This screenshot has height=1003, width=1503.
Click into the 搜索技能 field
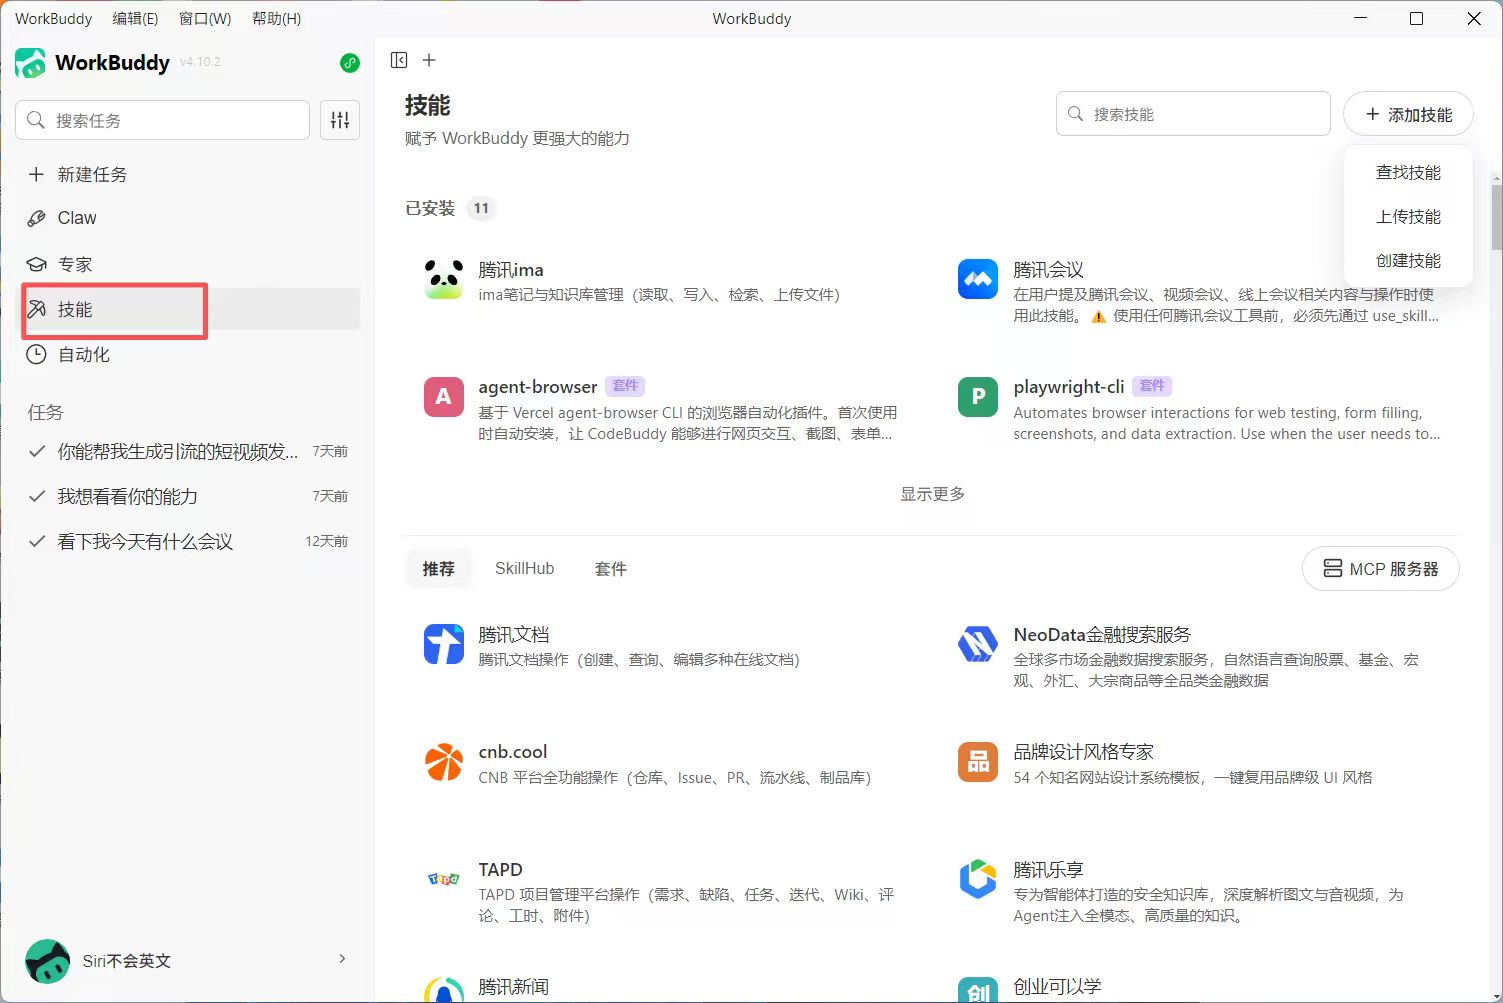click(1193, 114)
